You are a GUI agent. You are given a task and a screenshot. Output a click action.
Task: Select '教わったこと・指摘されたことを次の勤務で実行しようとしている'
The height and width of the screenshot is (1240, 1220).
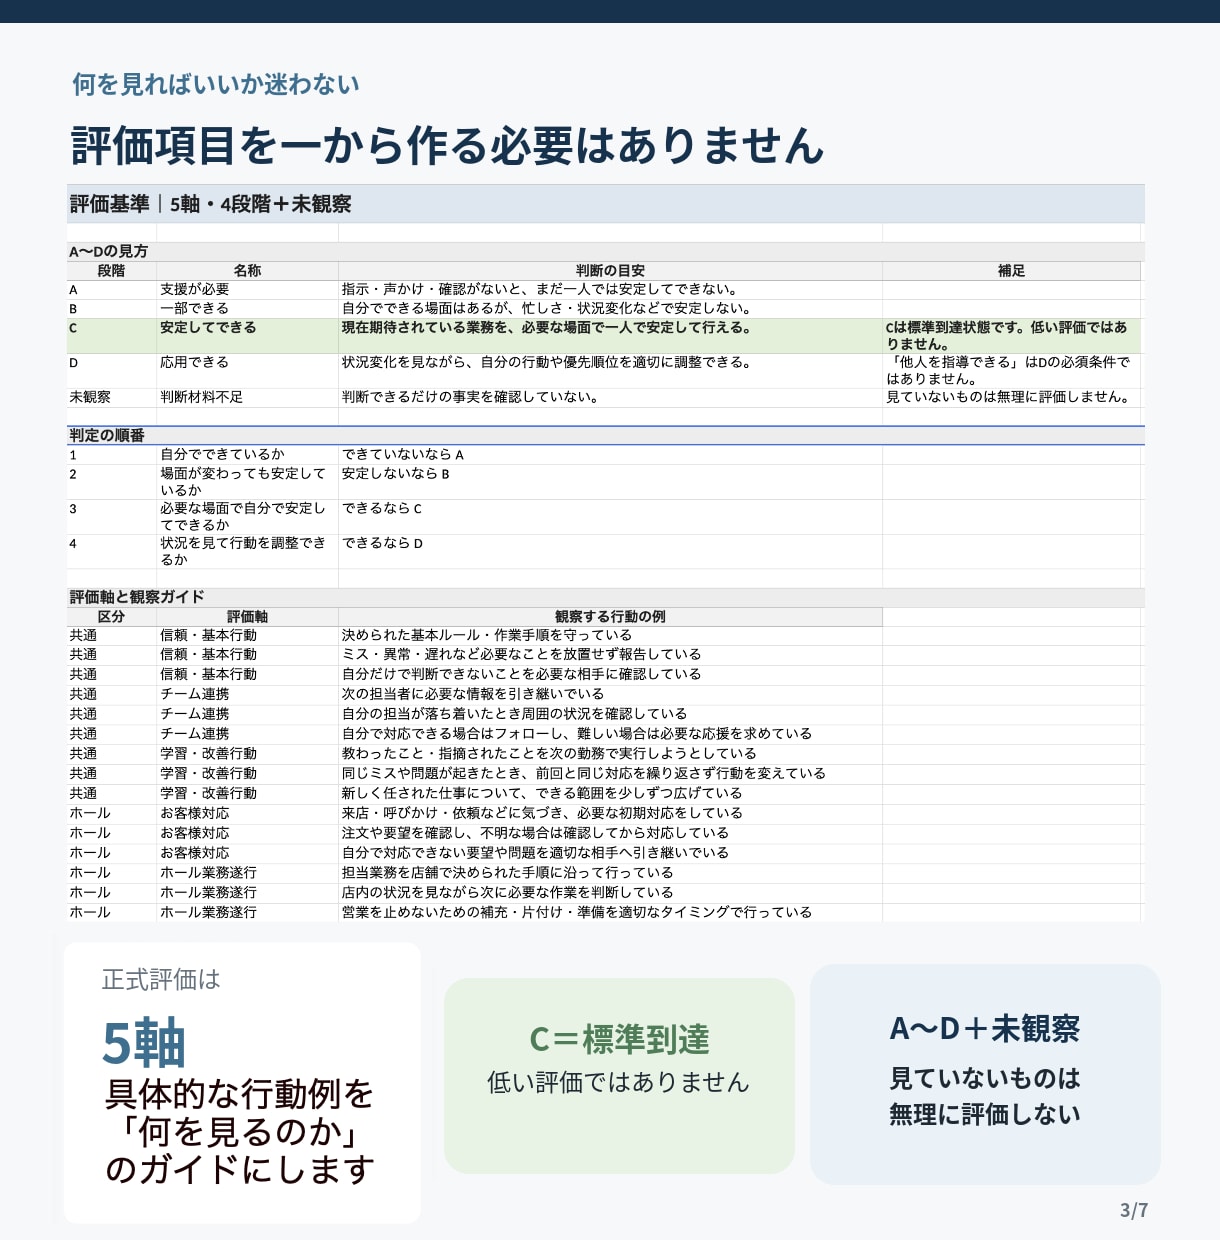click(x=549, y=753)
